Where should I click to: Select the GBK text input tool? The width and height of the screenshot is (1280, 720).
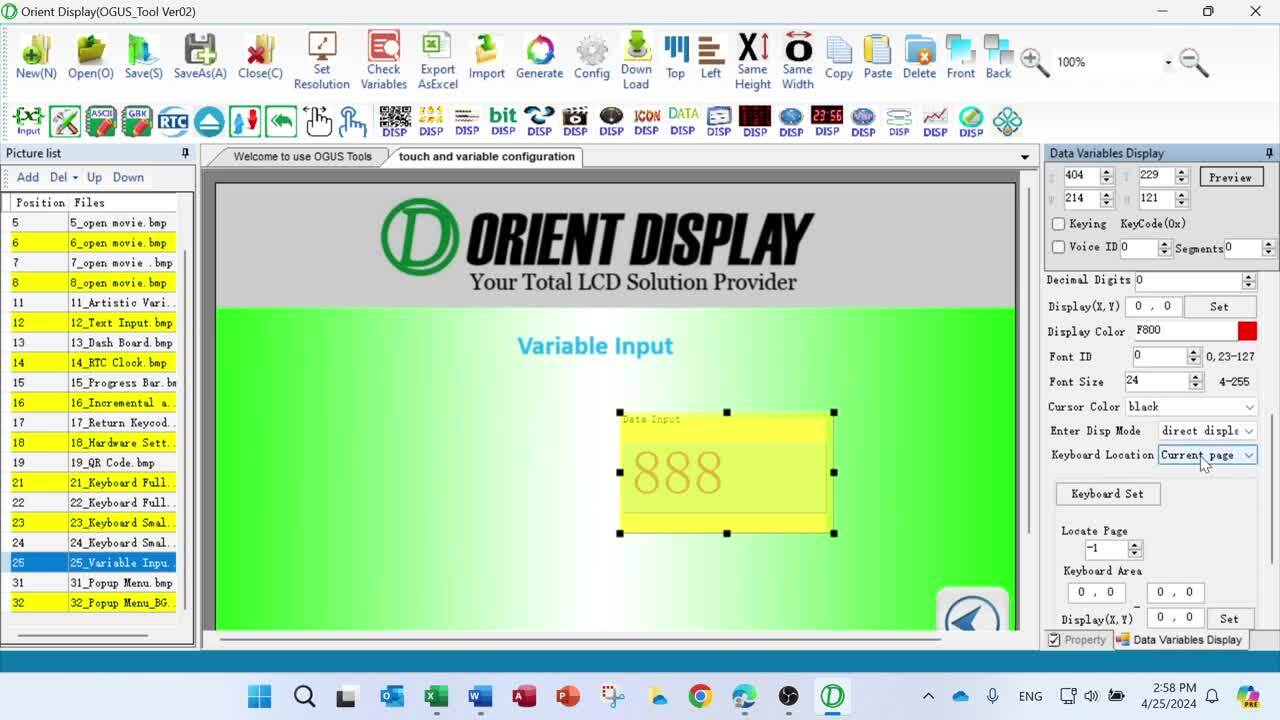click(137, 121)
